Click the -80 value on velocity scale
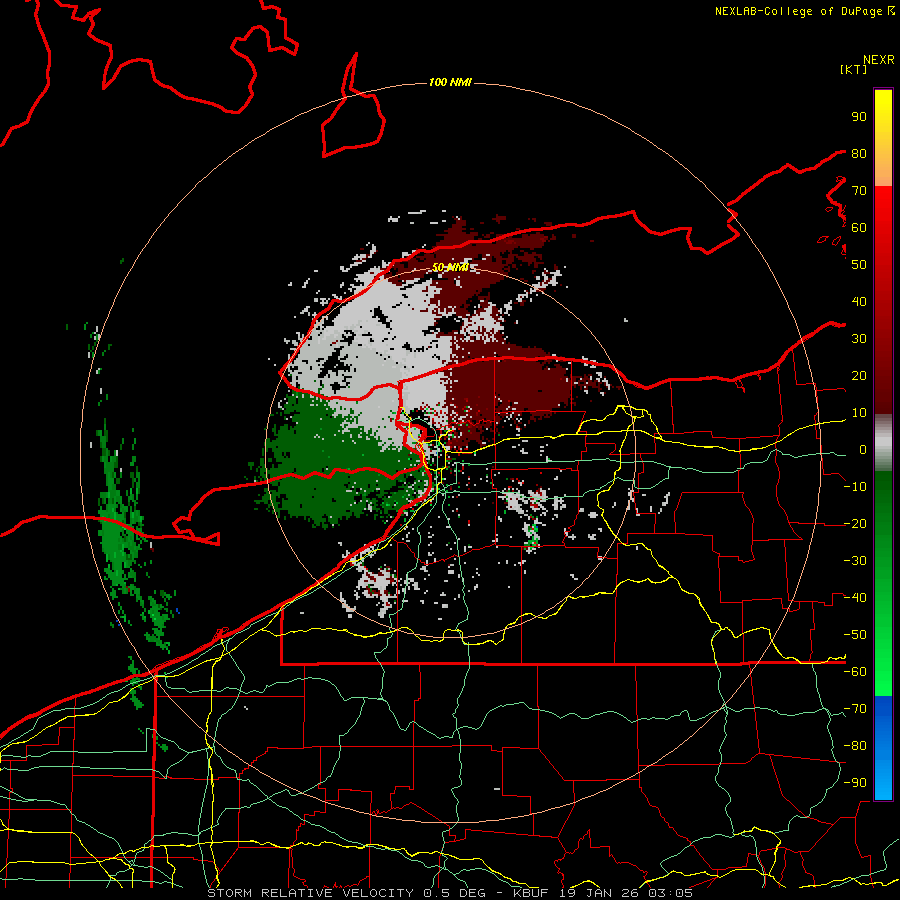Image resolution: width=900 pixels, height=900 pixels. [855, 746]
